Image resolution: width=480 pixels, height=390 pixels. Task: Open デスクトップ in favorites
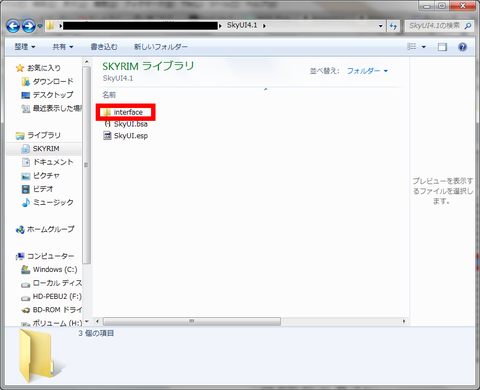(x=47, y=95)
